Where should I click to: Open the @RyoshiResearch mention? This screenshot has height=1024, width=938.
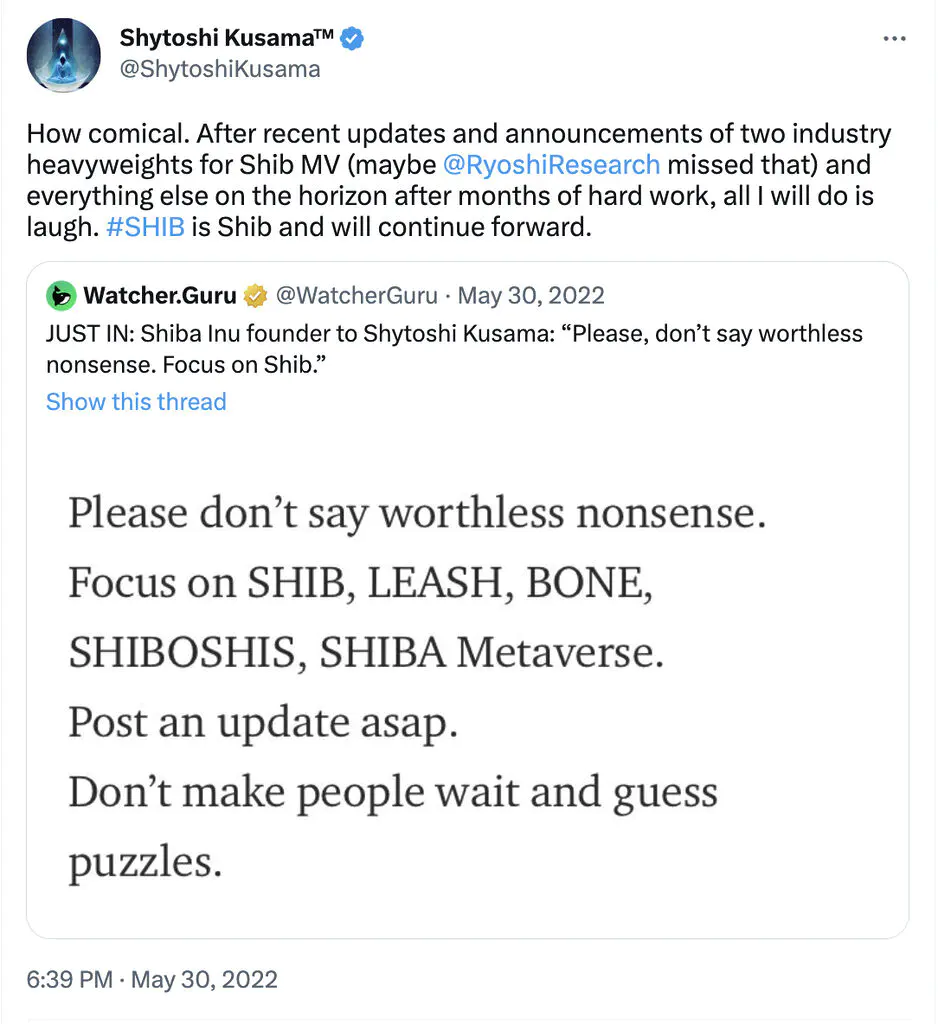click(x=551, y=165)
